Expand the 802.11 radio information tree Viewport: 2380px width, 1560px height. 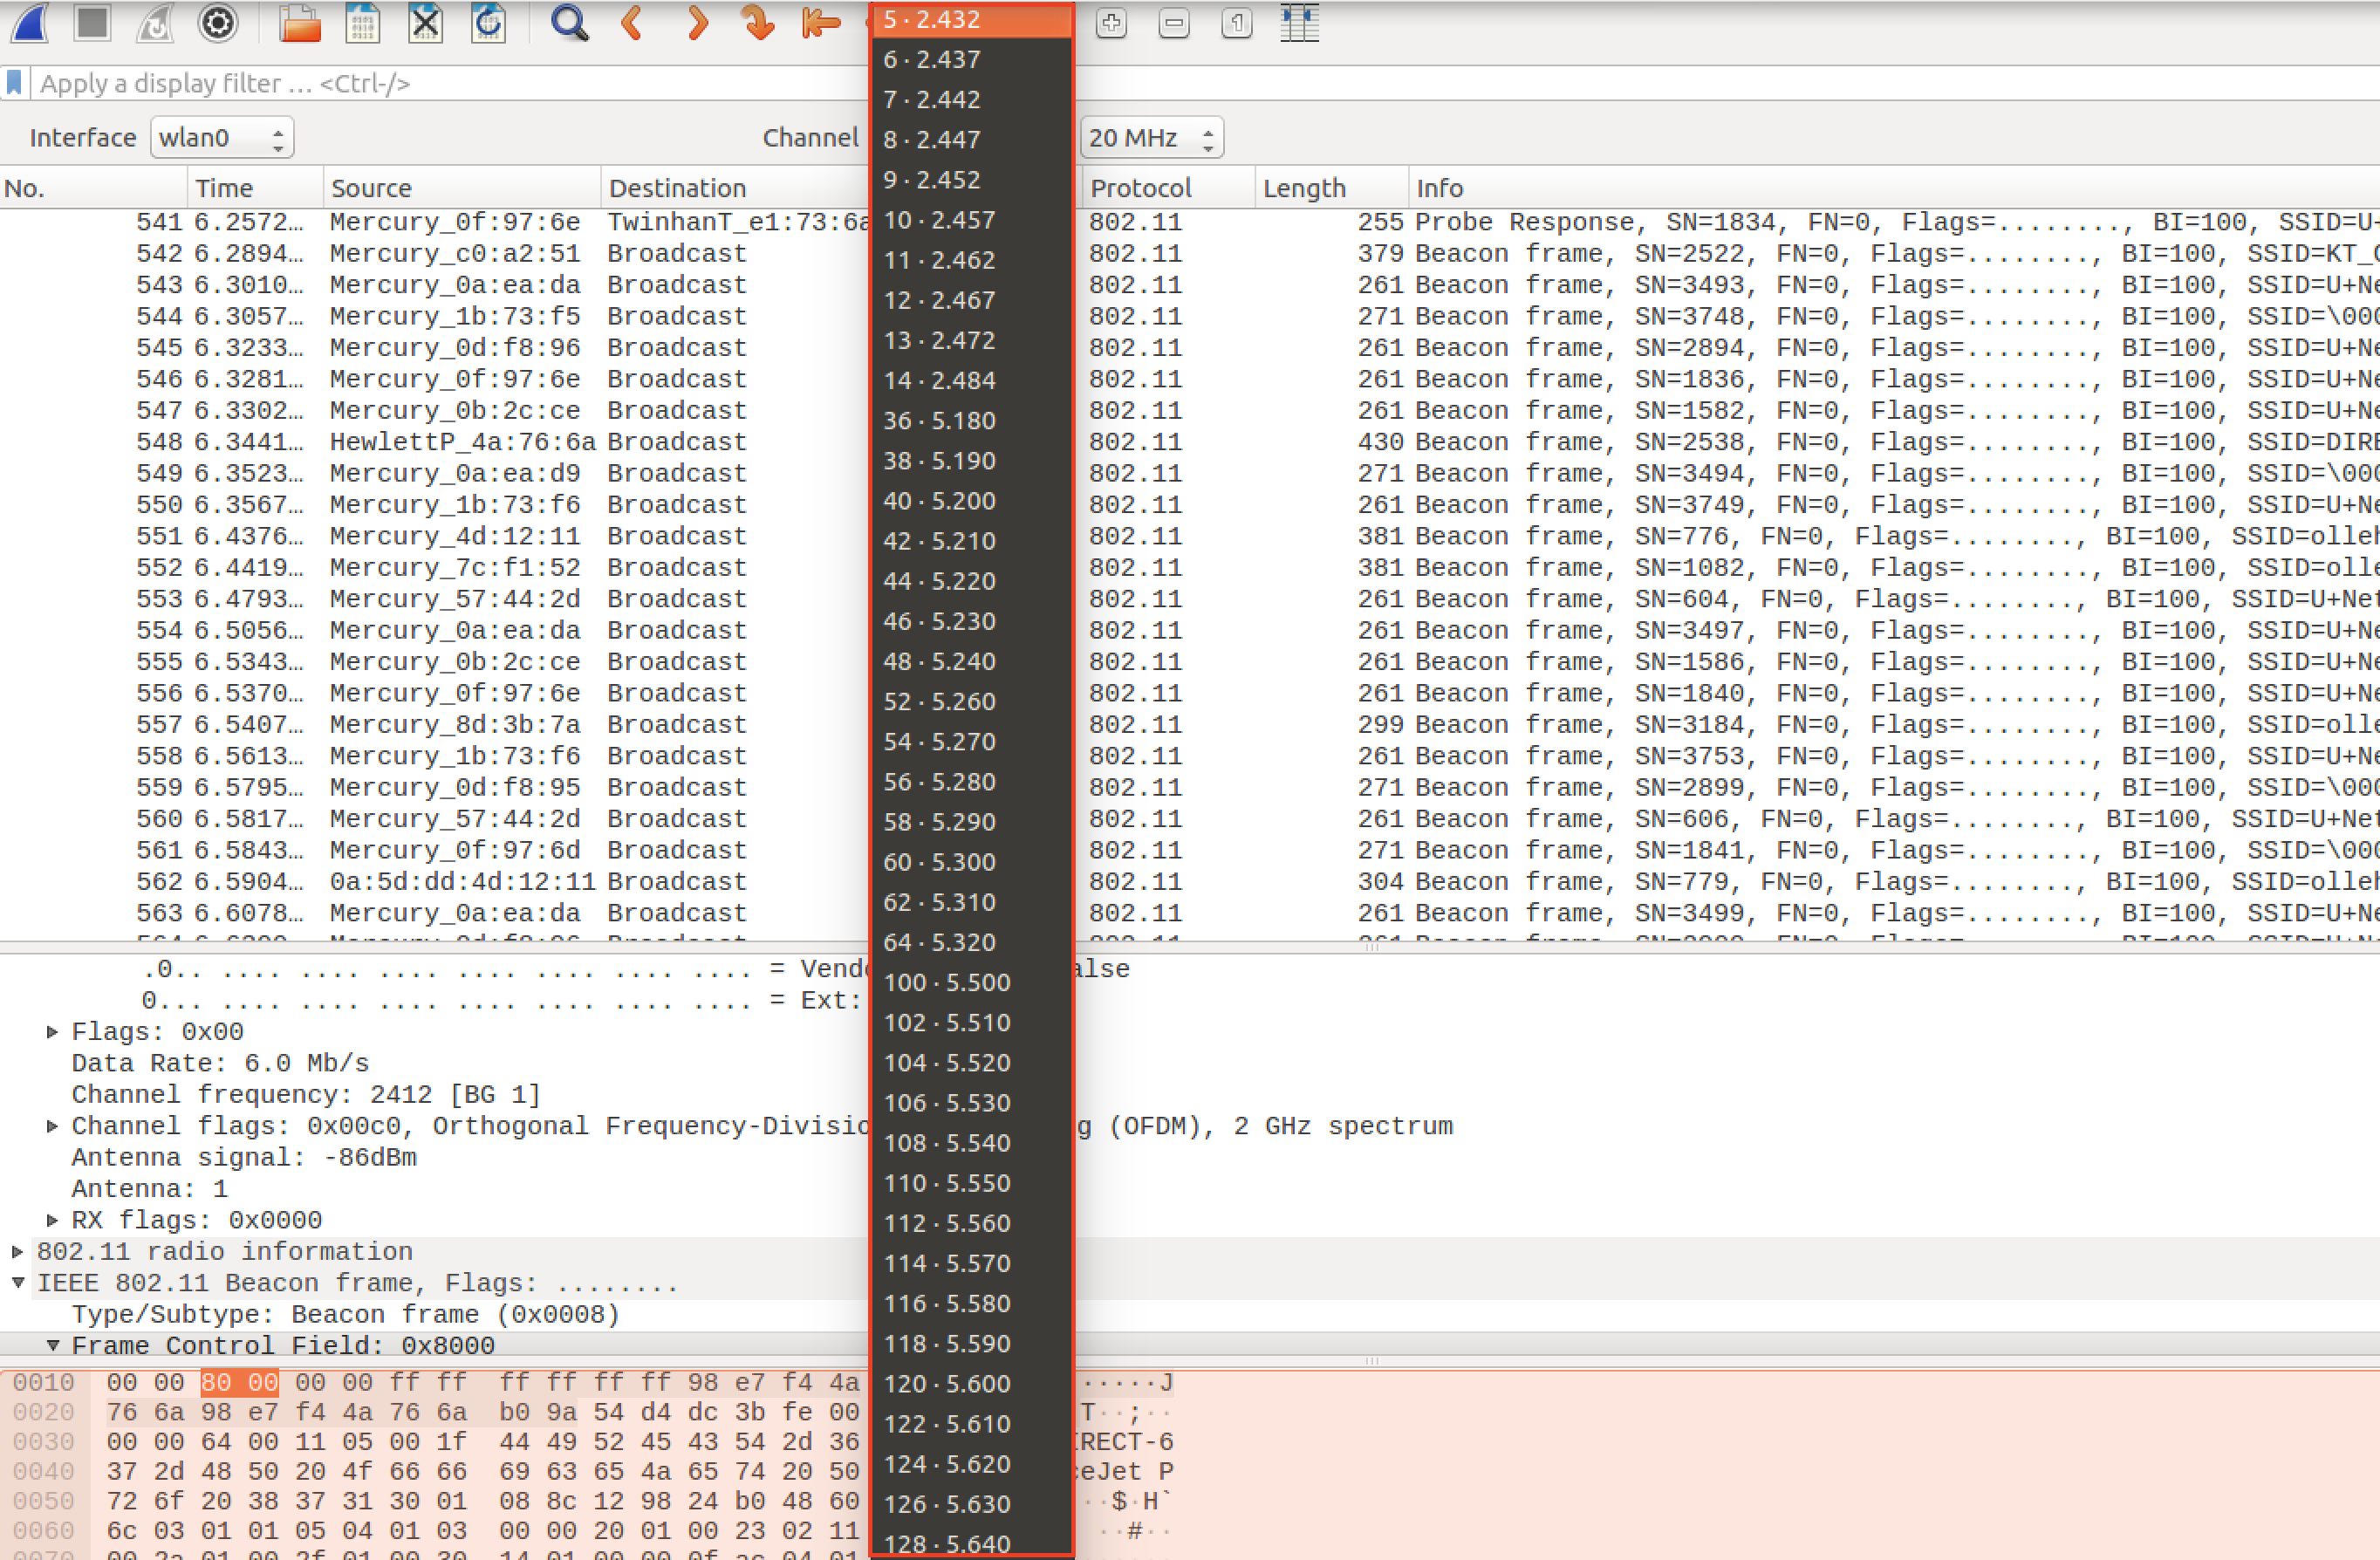pyautogui.click(x=18, y=1252)
